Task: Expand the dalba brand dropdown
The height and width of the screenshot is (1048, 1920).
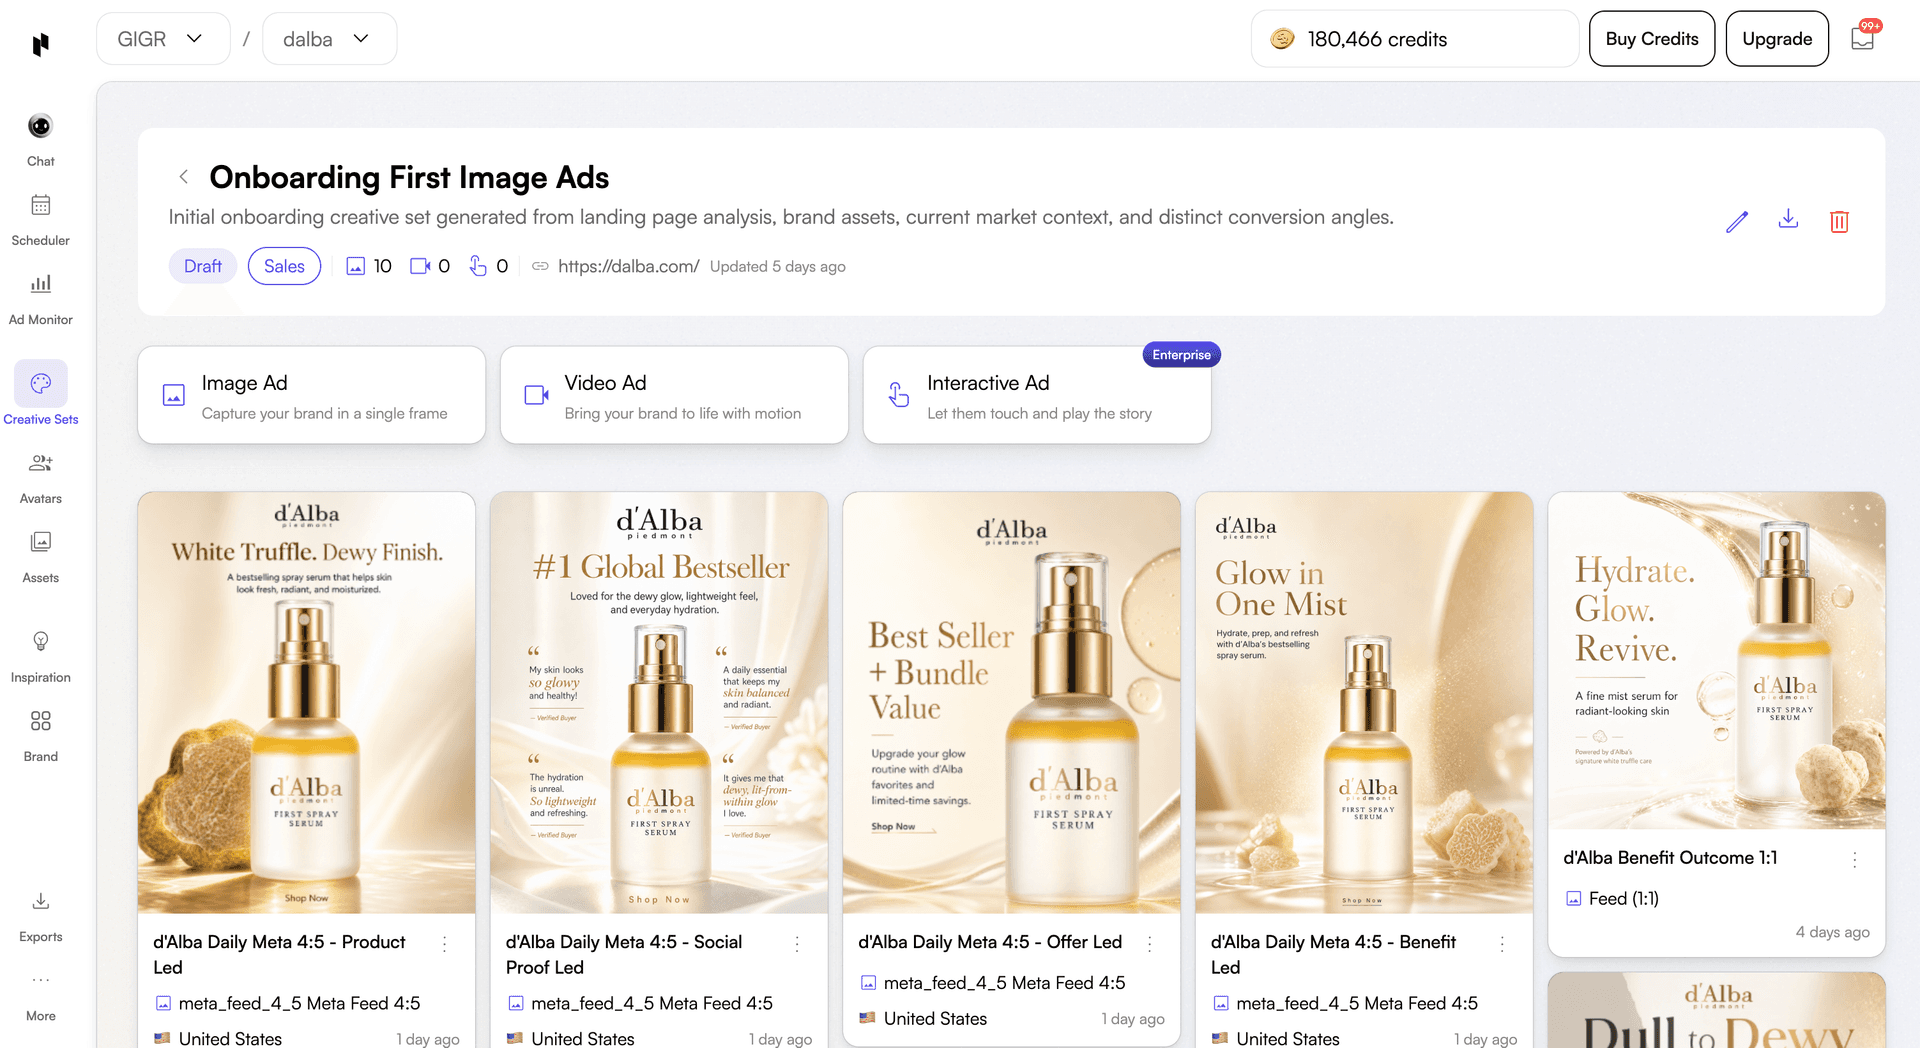Action: pyautogui.click(x=329, y=39)
